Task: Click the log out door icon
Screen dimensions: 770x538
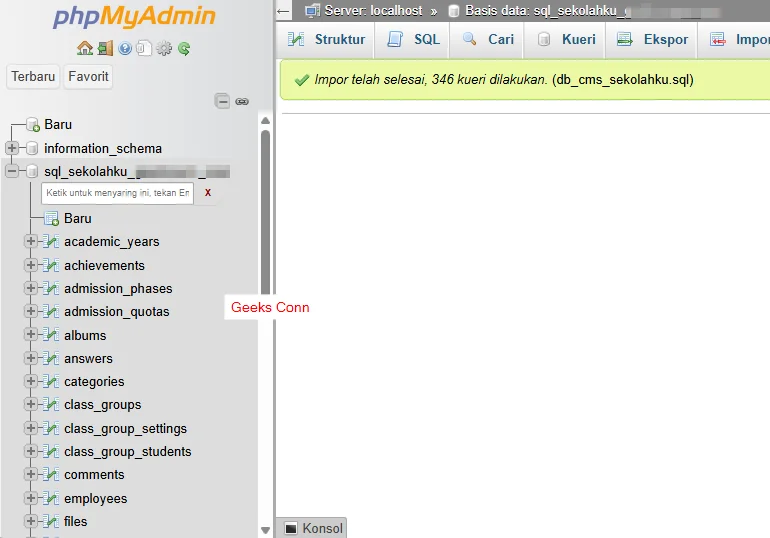Action: click(105, 48)
